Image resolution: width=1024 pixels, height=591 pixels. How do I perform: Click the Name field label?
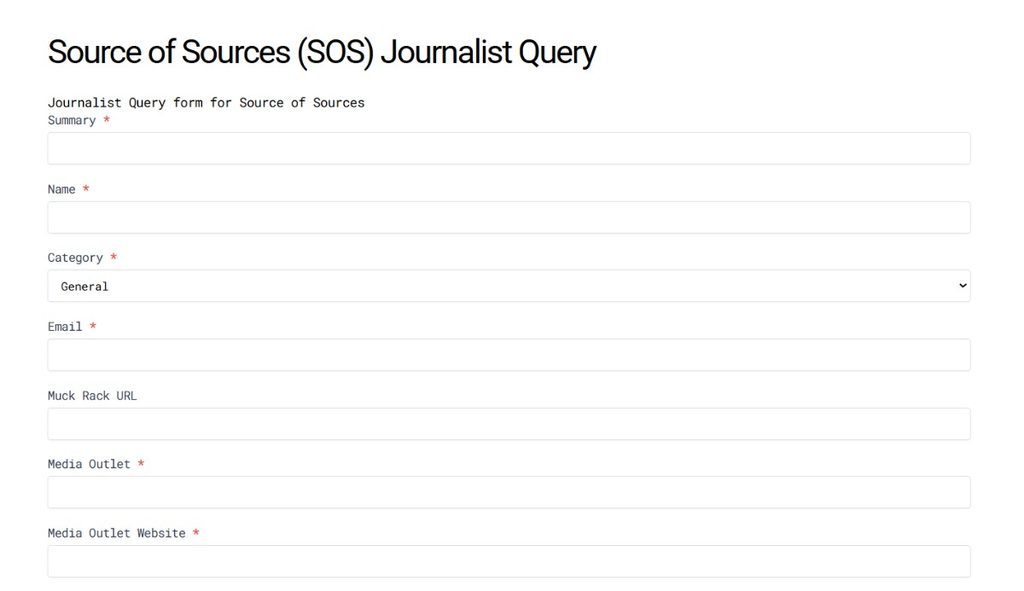tap(61, 189)
